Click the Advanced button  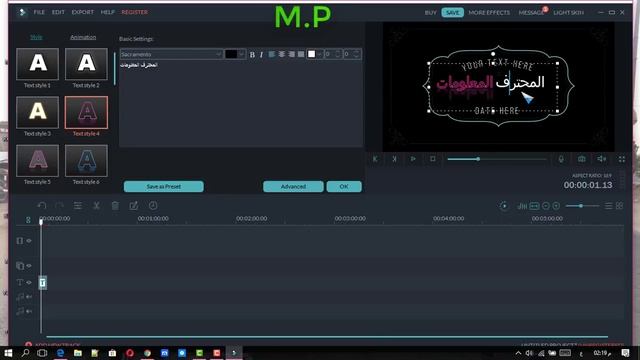(293, 187)
